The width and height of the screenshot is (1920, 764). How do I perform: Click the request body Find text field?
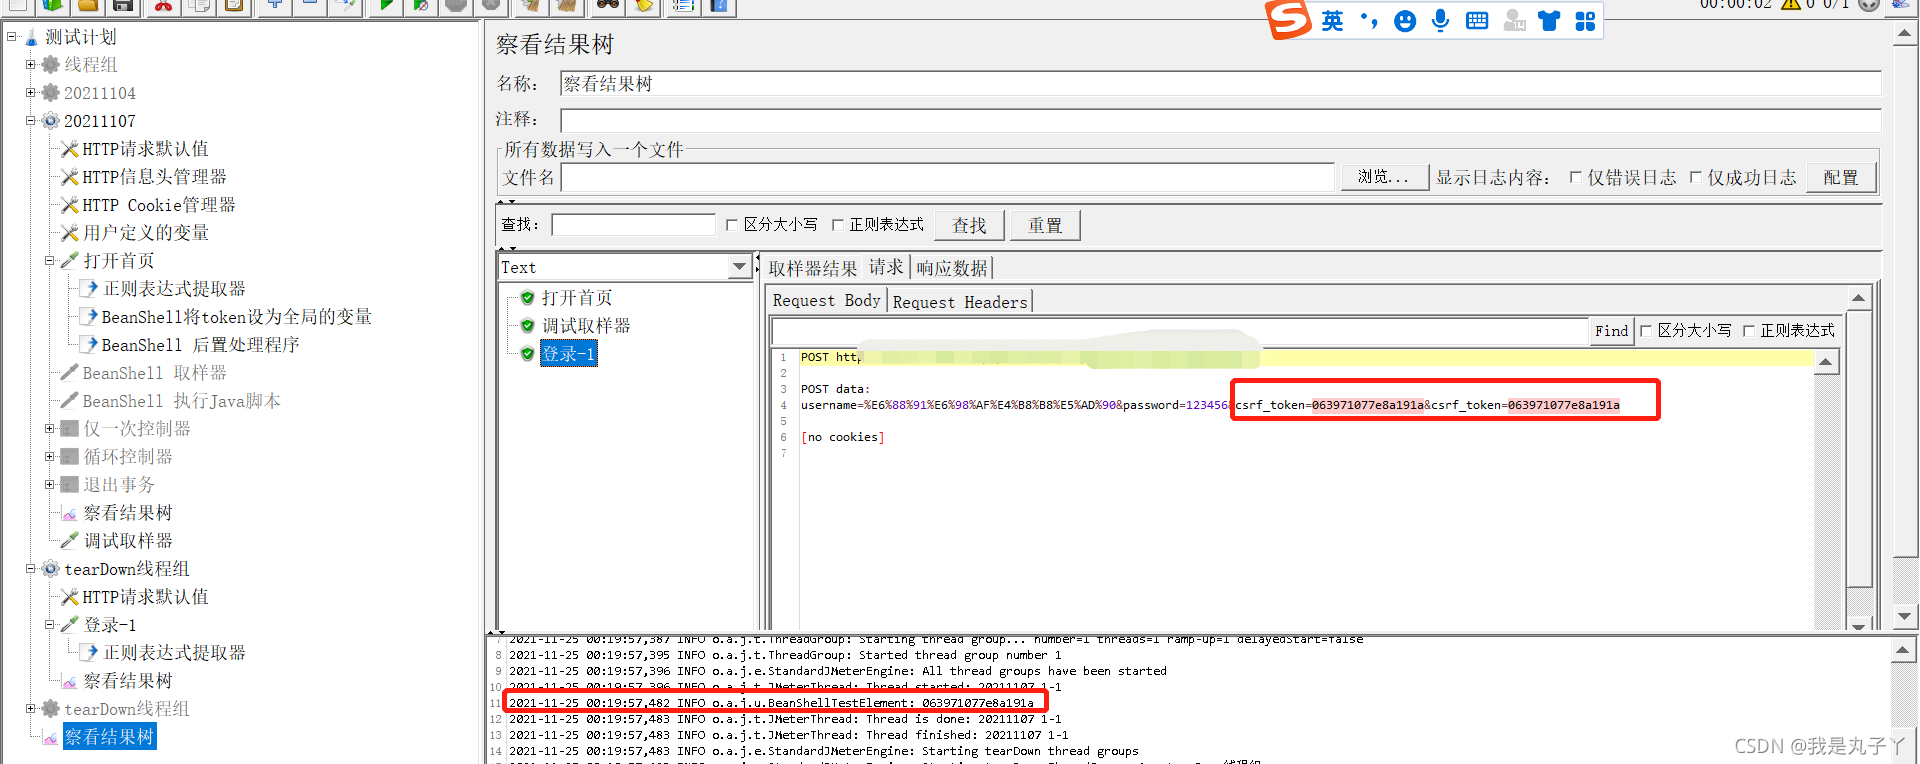pos(1181,331)
